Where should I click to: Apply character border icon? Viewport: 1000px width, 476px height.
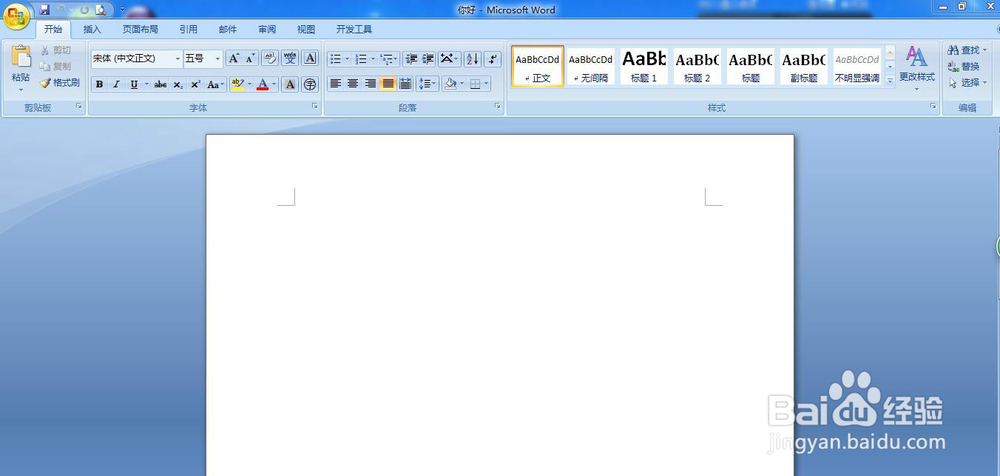(x=310, y=59)
